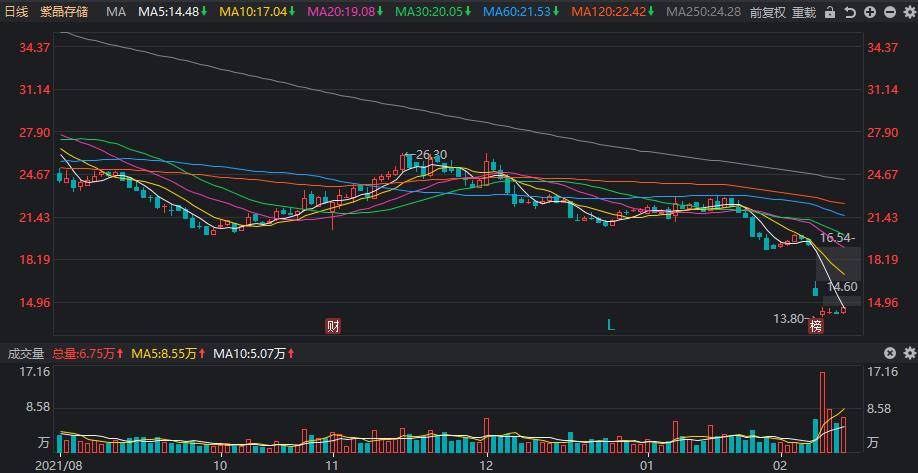This screenshot has width=918, height=473.
Task: Click the lock icon in chart toolbar
Action: 830,12
